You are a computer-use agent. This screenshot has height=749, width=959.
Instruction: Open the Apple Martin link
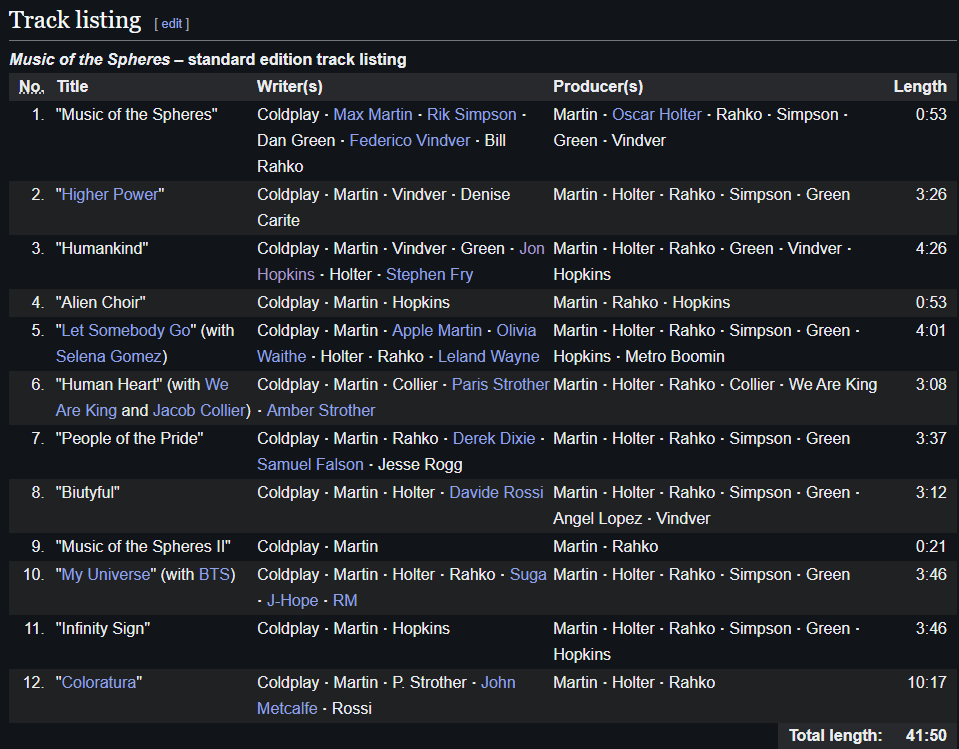437,330
